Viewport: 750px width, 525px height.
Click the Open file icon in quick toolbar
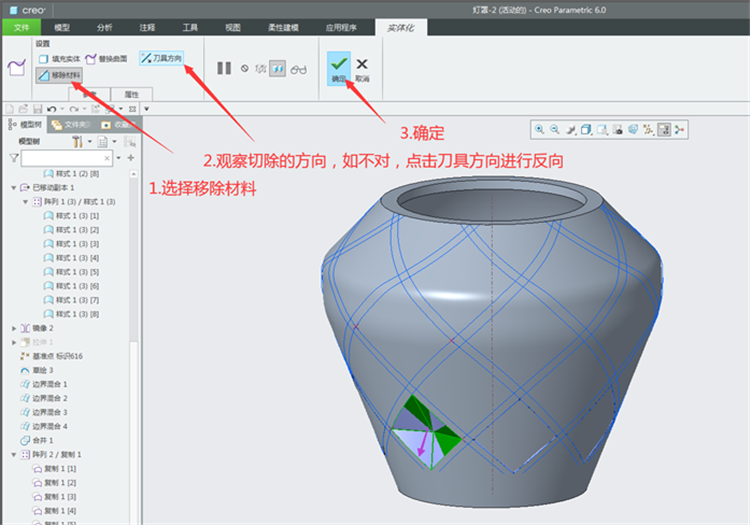pos(23,109)
